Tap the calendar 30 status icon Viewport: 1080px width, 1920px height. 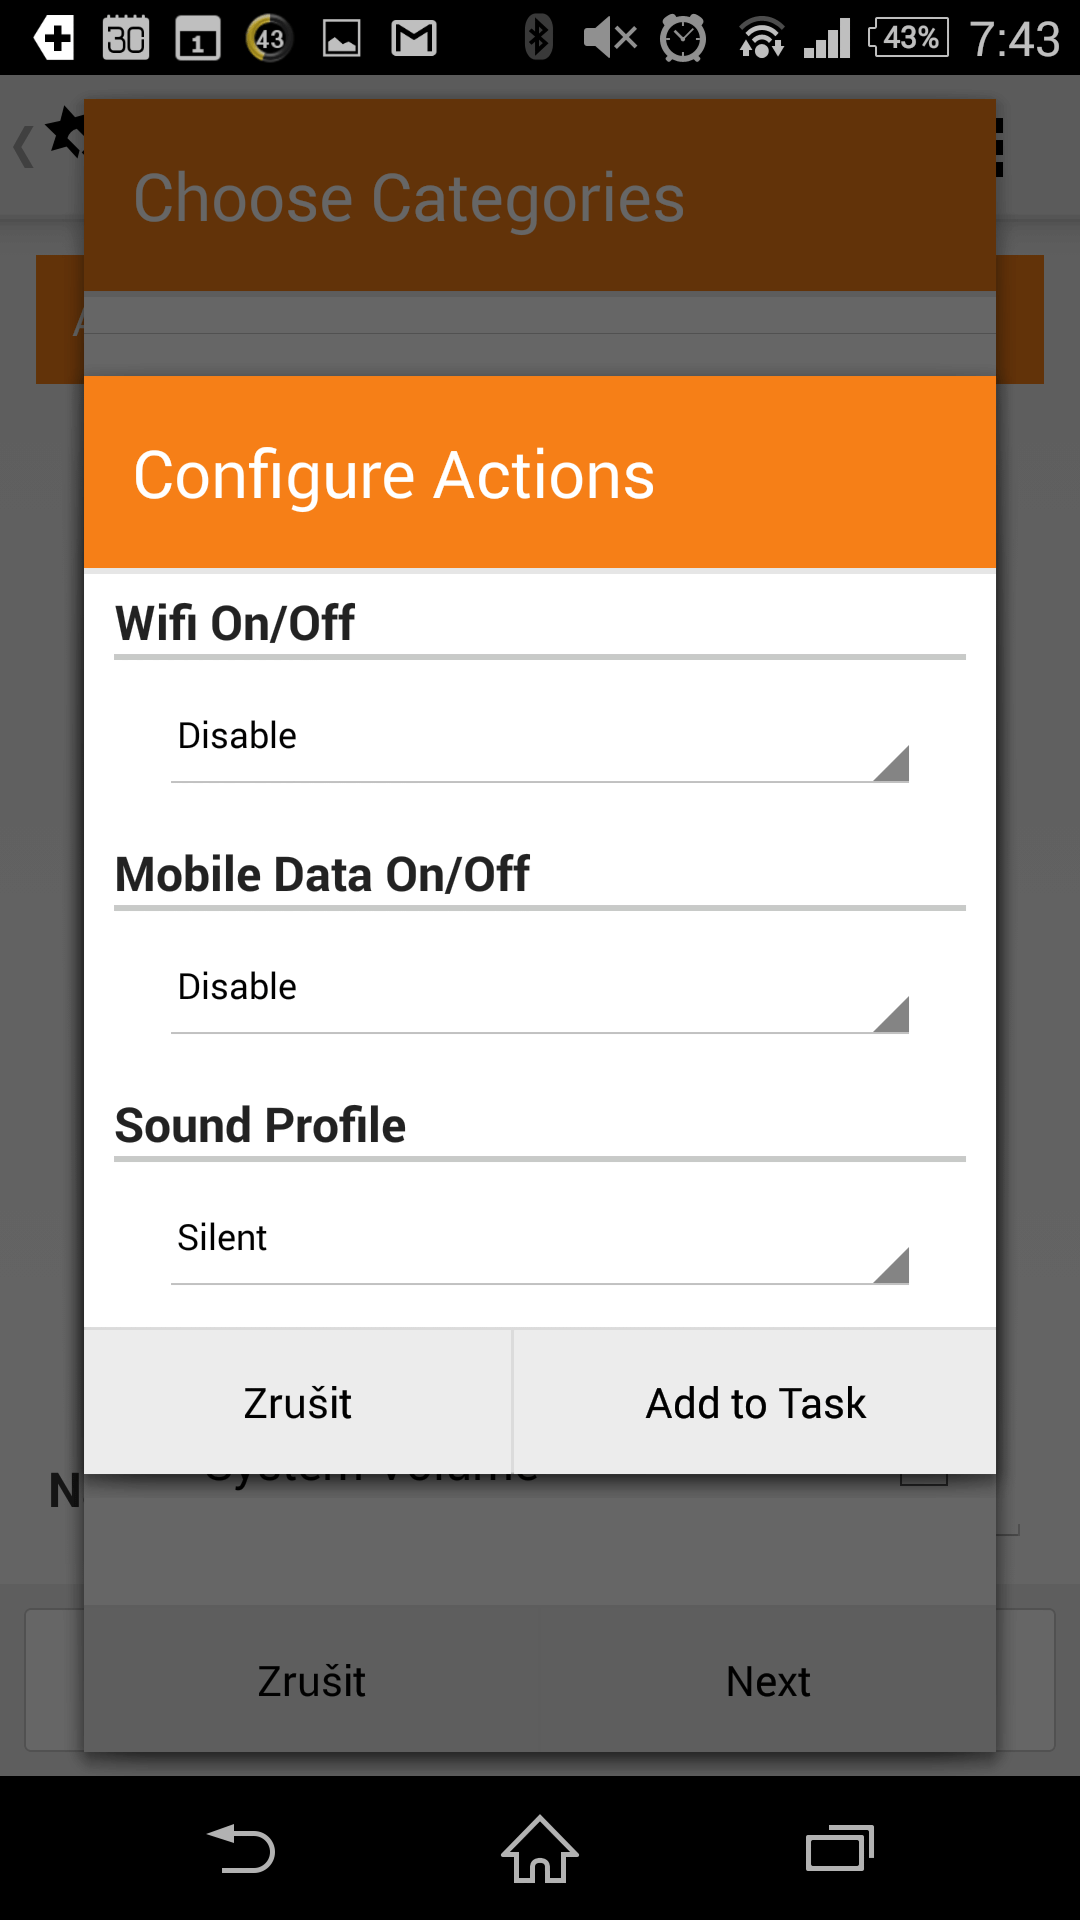click(x=126, y=39)
